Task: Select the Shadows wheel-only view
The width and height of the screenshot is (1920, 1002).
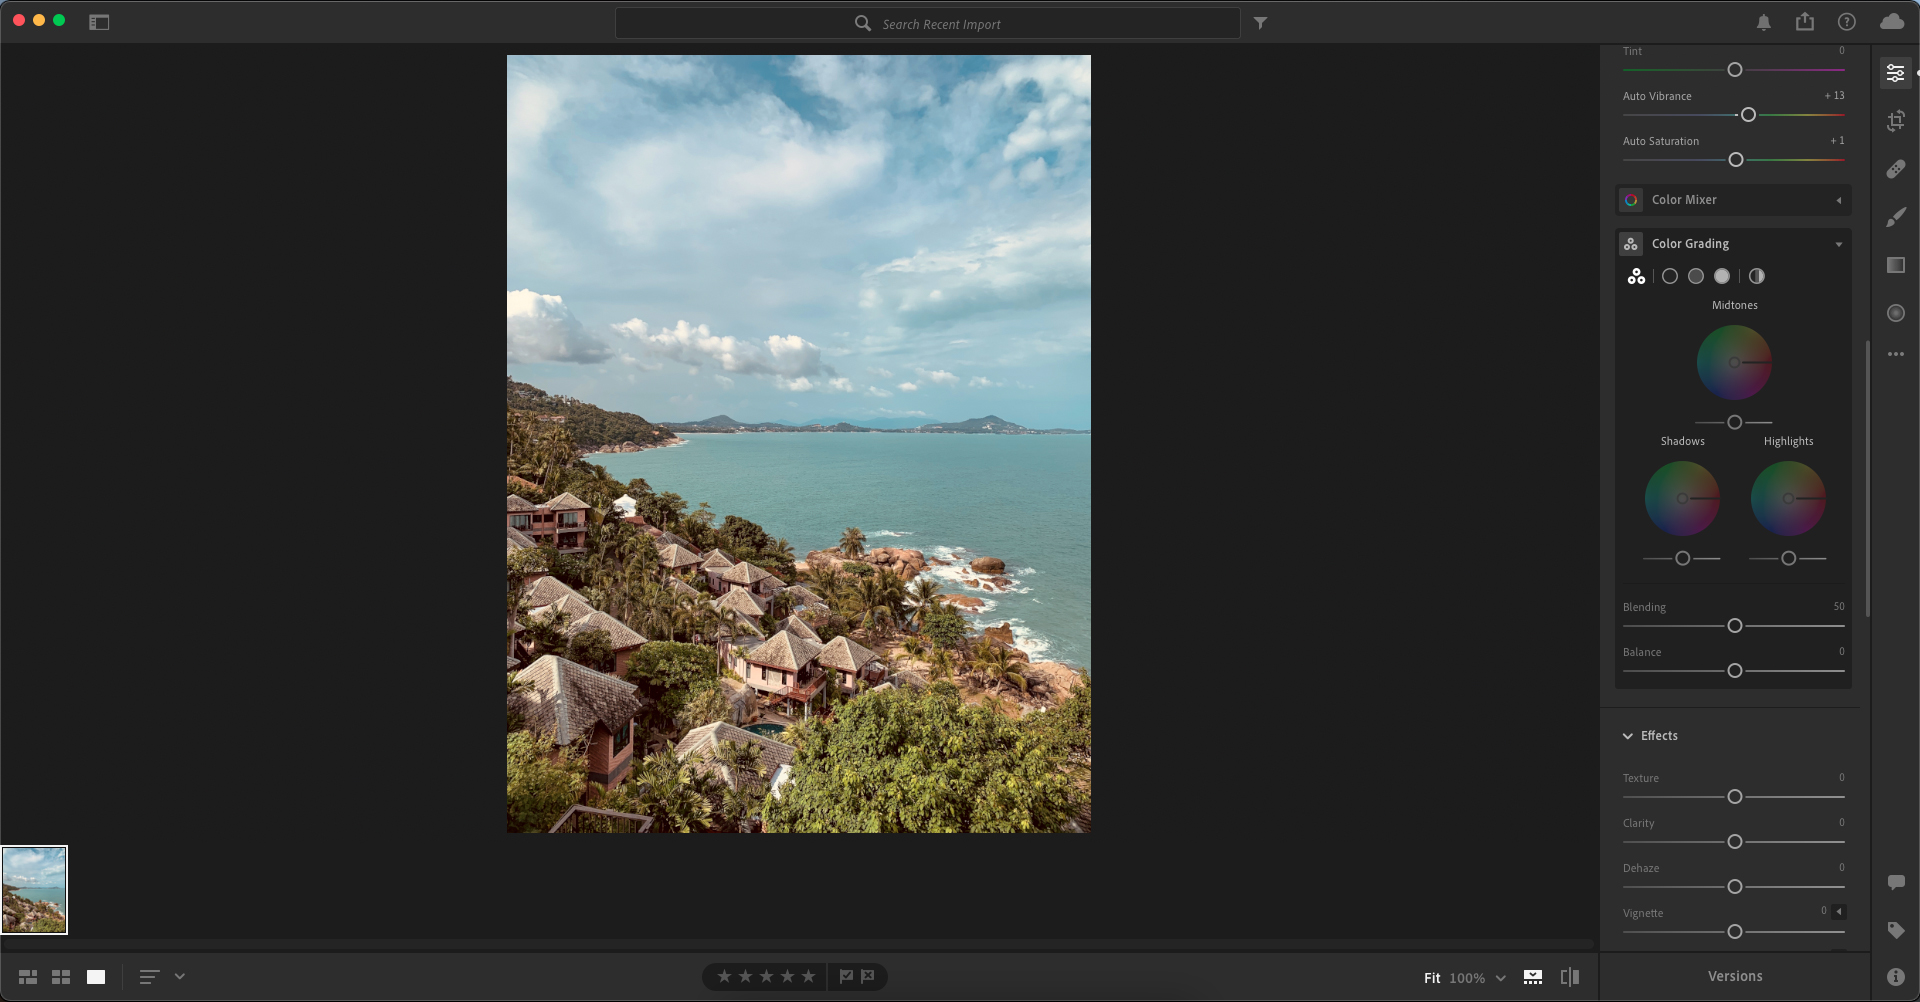Action: [x=1670, y=276]
